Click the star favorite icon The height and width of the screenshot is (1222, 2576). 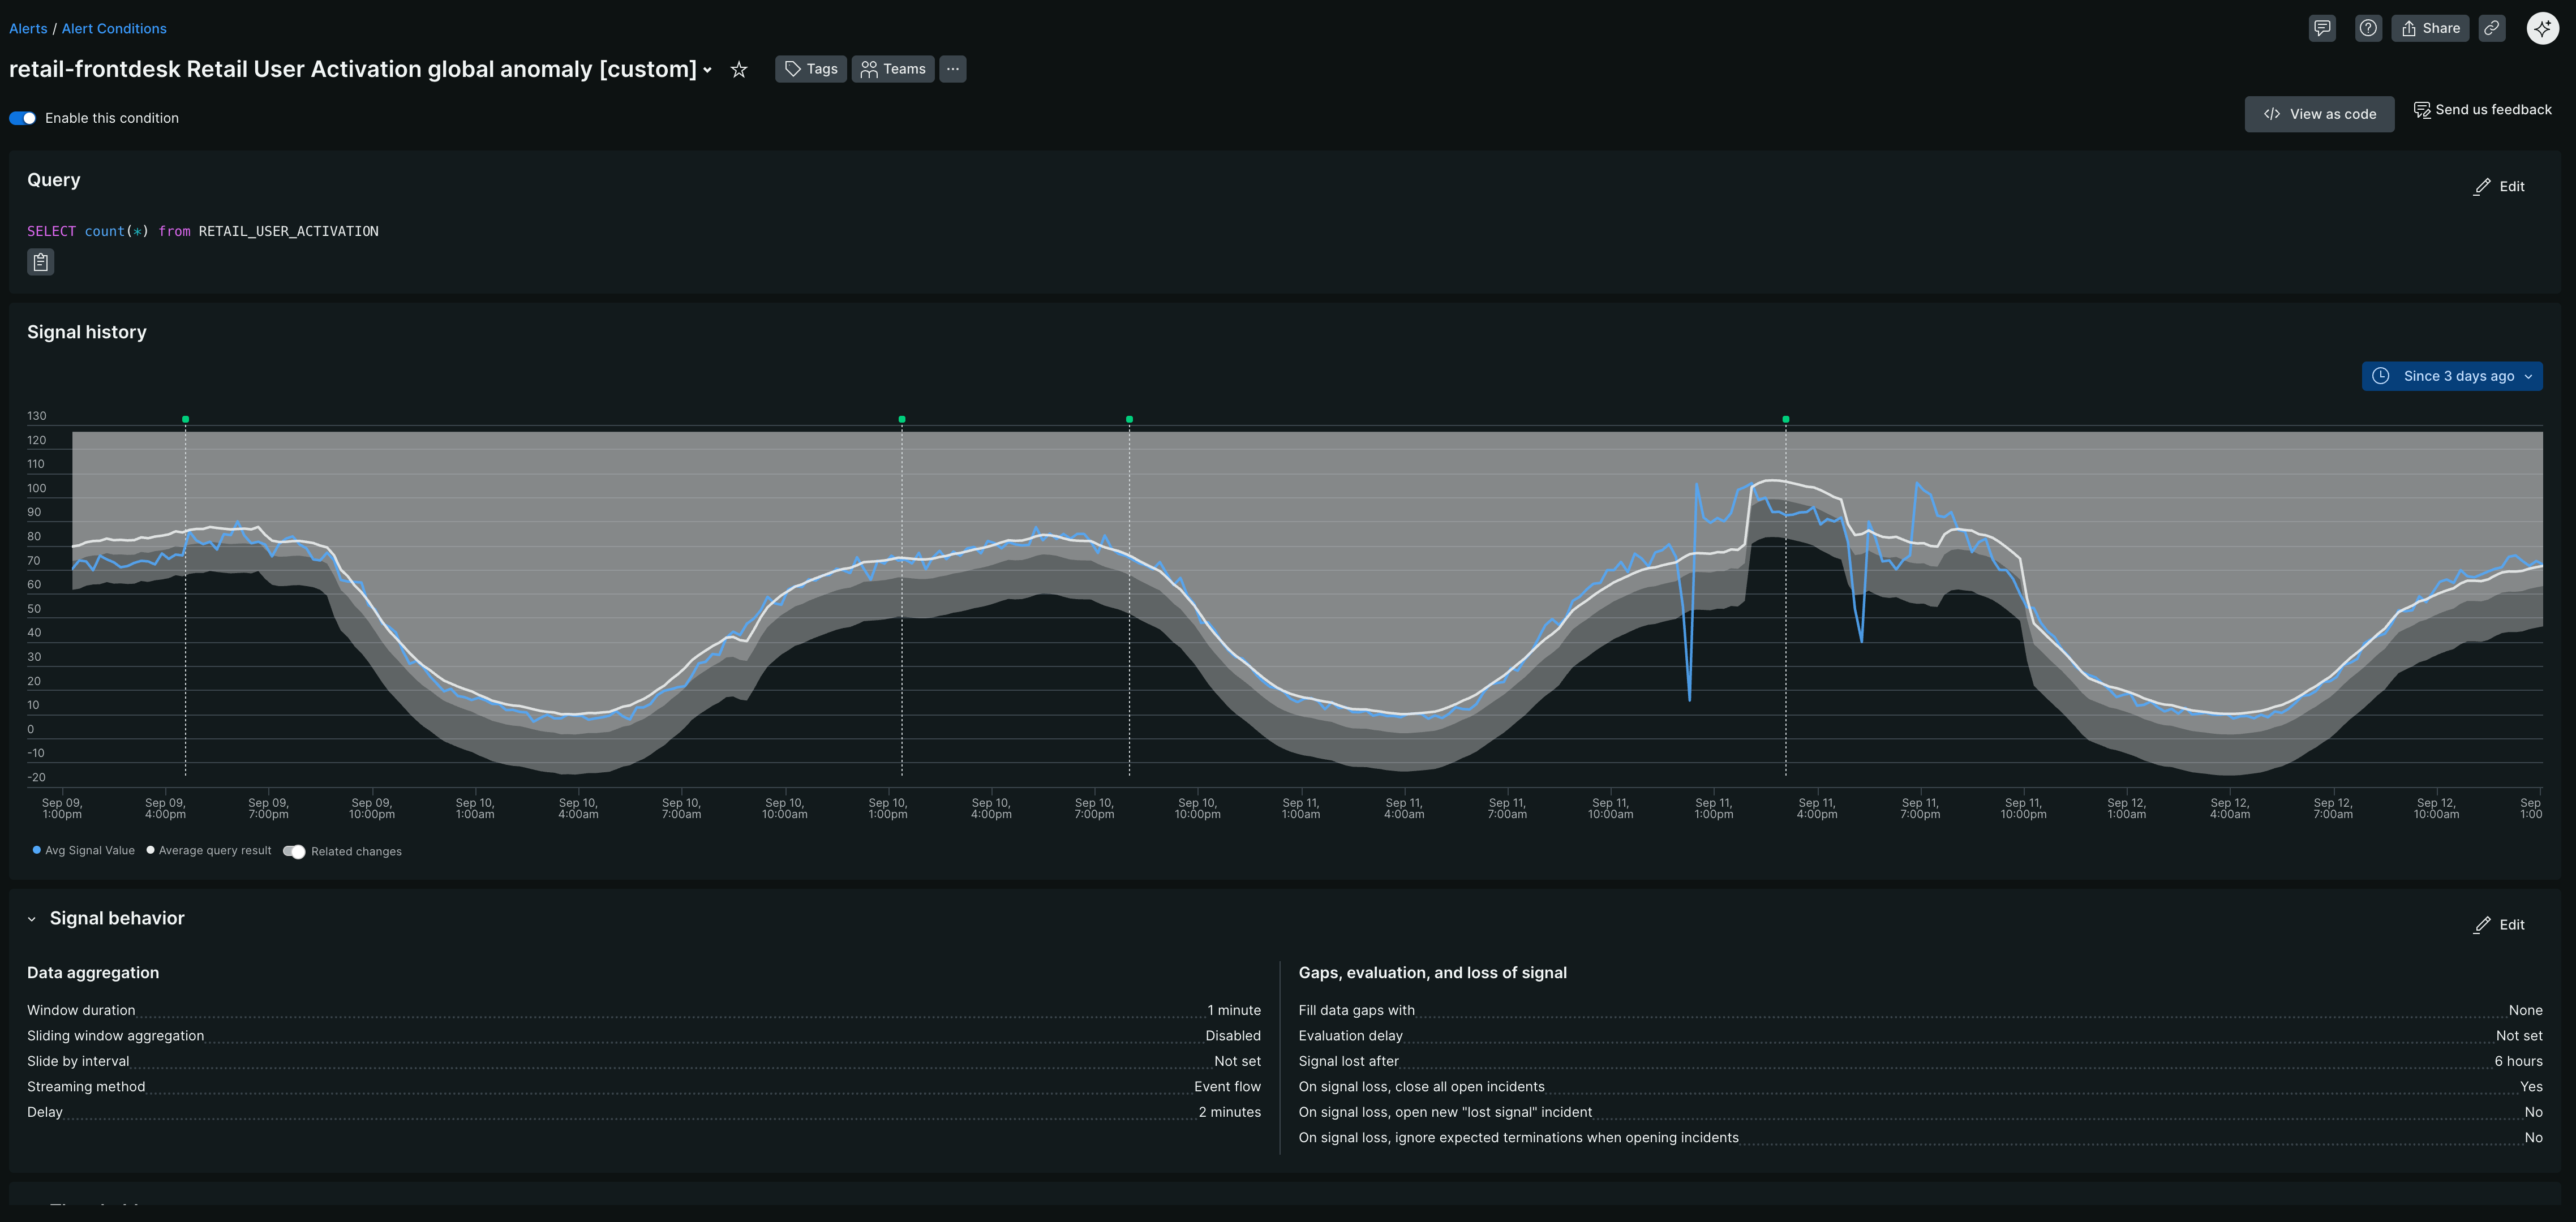[x=738, y=69]
